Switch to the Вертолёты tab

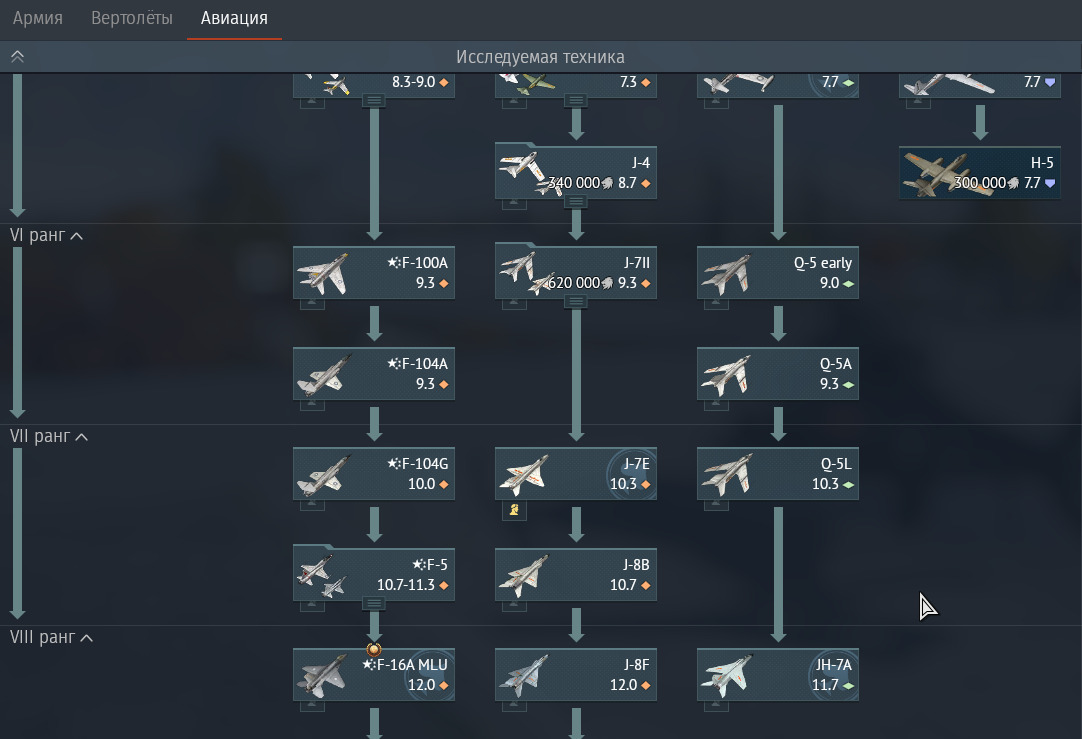(132, 18)
